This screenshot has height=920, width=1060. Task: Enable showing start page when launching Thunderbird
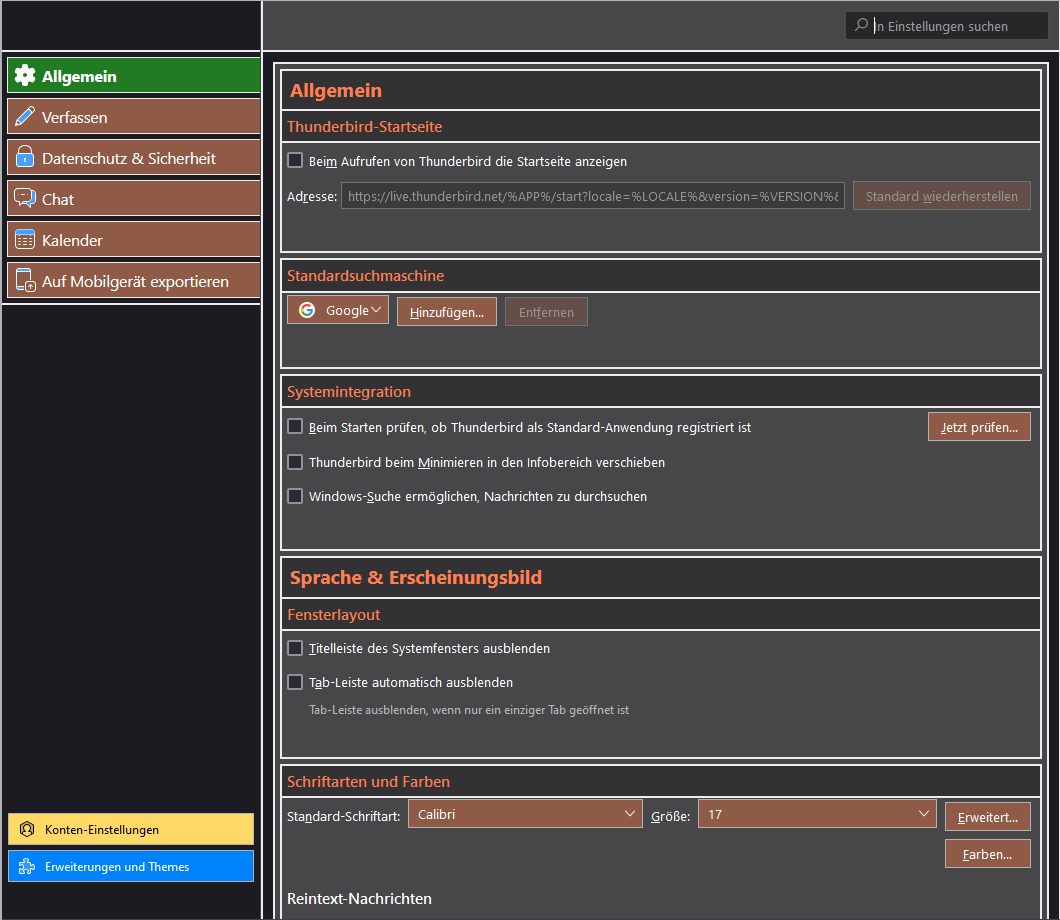pyautogui.click(x=295, y=160)
